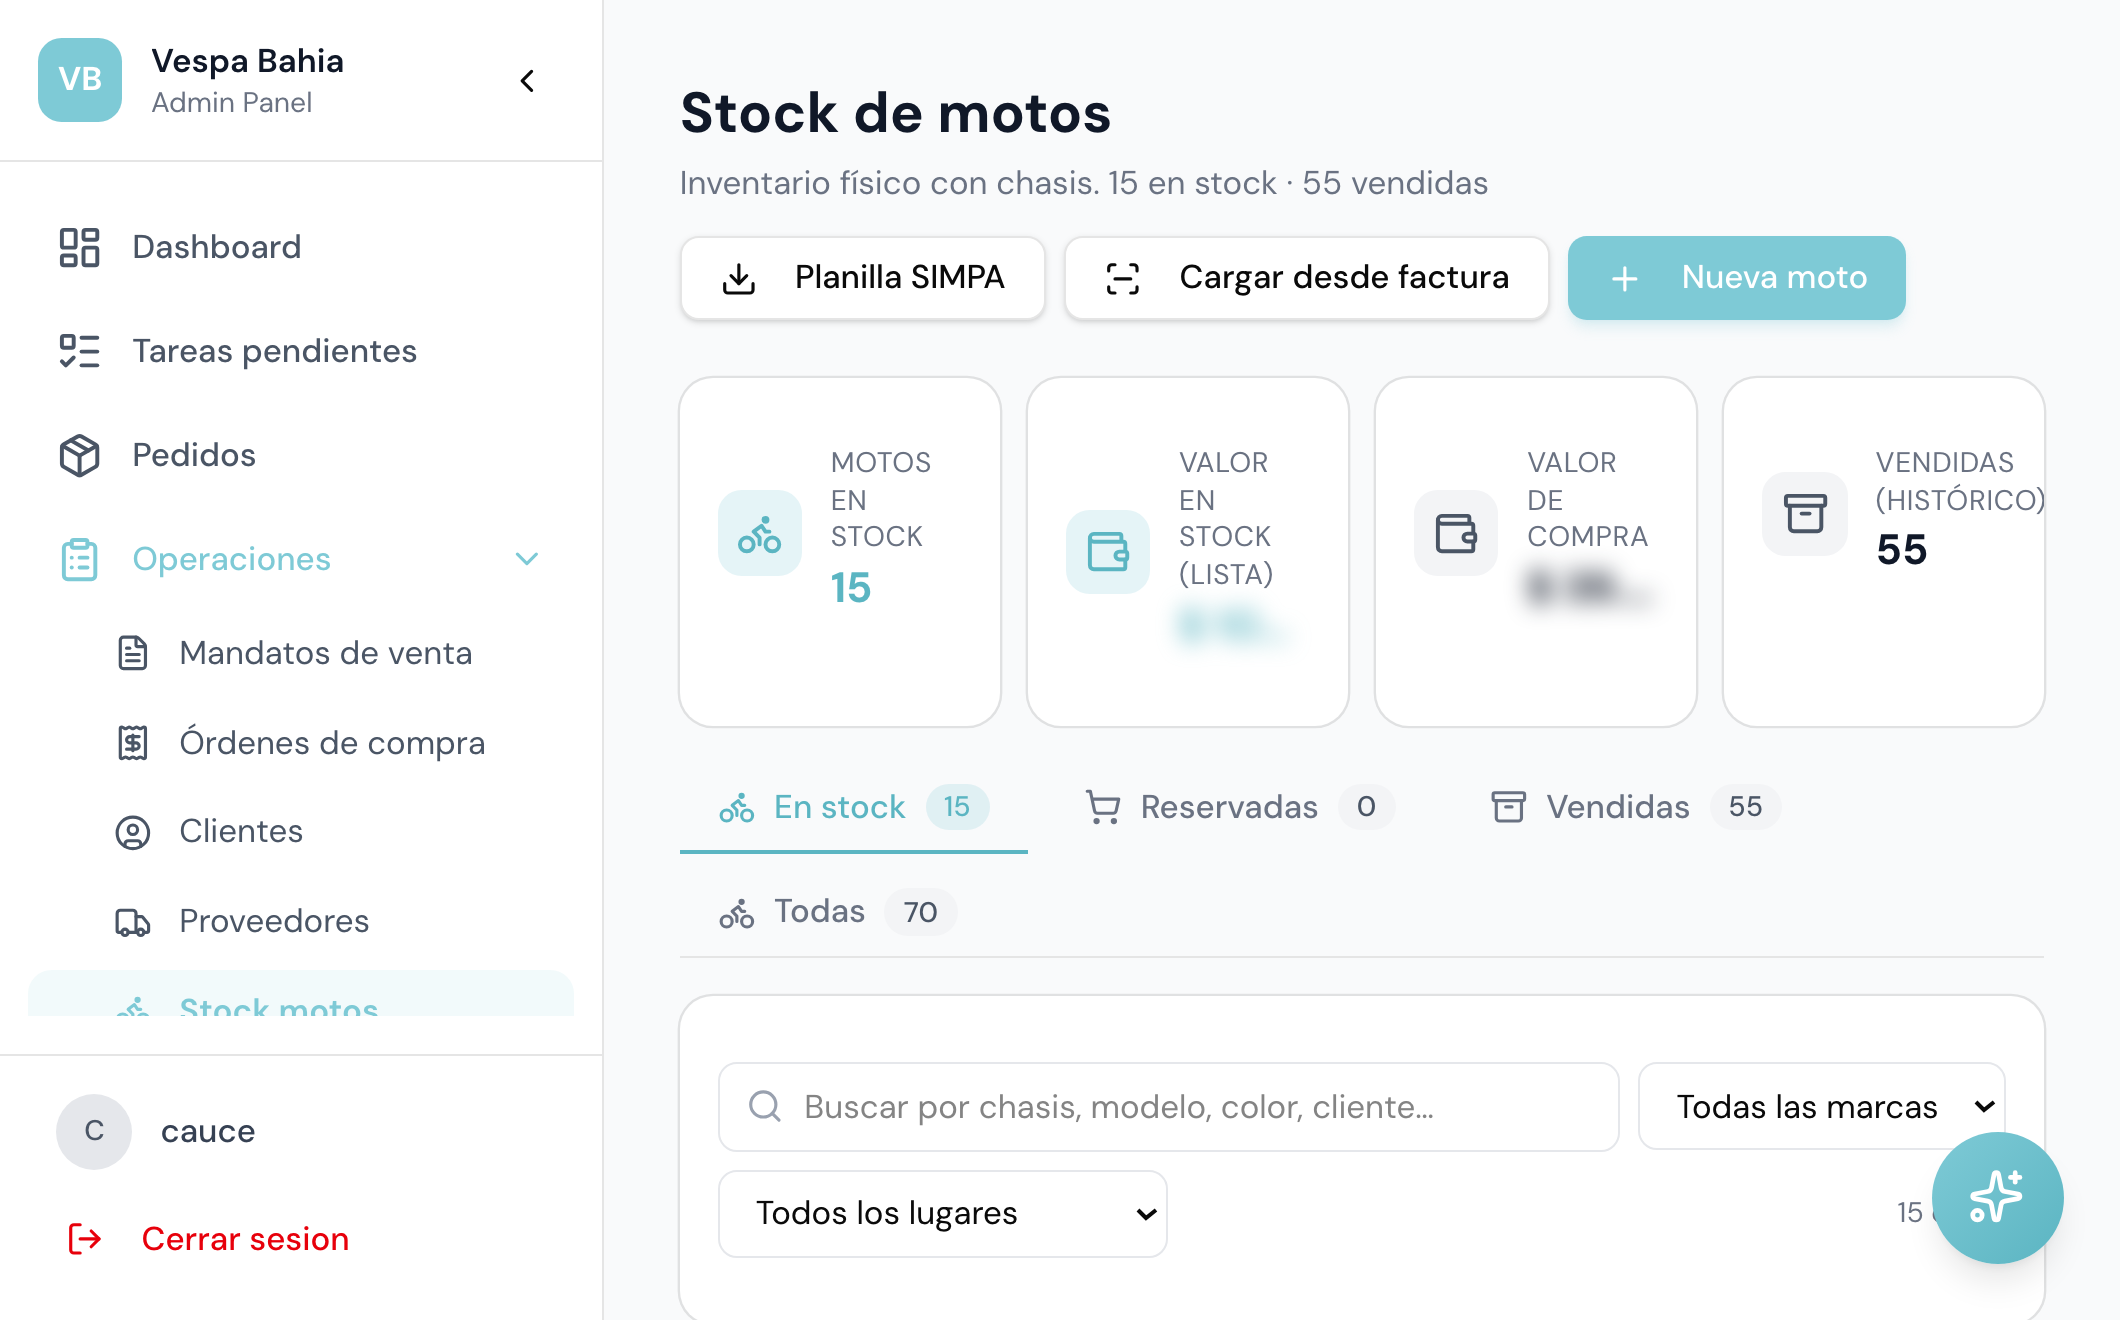Click the sparkle AI assistant floating button
Image resolution: width=2120 pixels, height=1320 pixels.
coord(1997,1197)
